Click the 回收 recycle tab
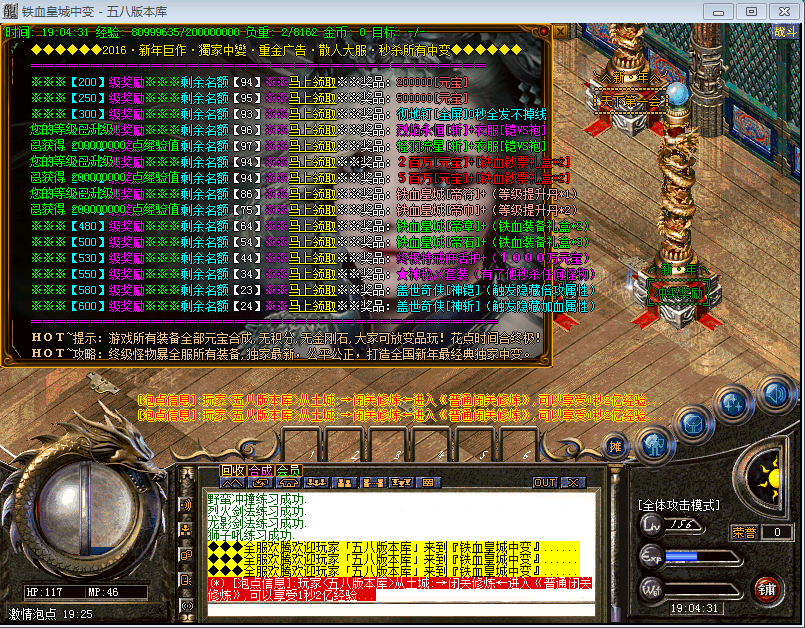Screen dimensions: 805x628 click(x=232, y=470)
